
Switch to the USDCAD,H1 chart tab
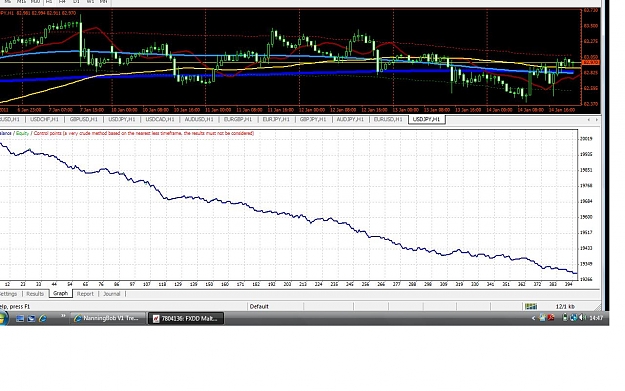pos(160,119)
